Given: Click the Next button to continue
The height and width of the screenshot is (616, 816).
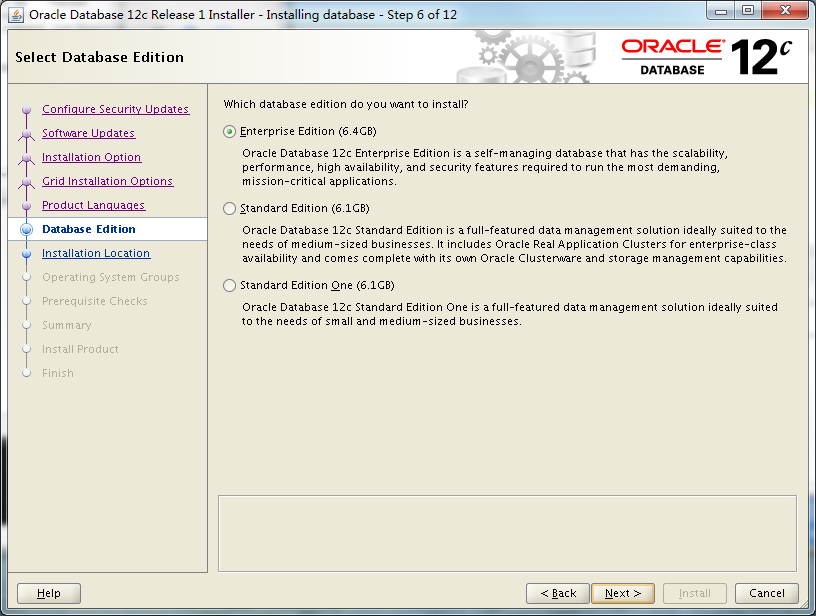Looking at the screenshot, I should point(622,593).
